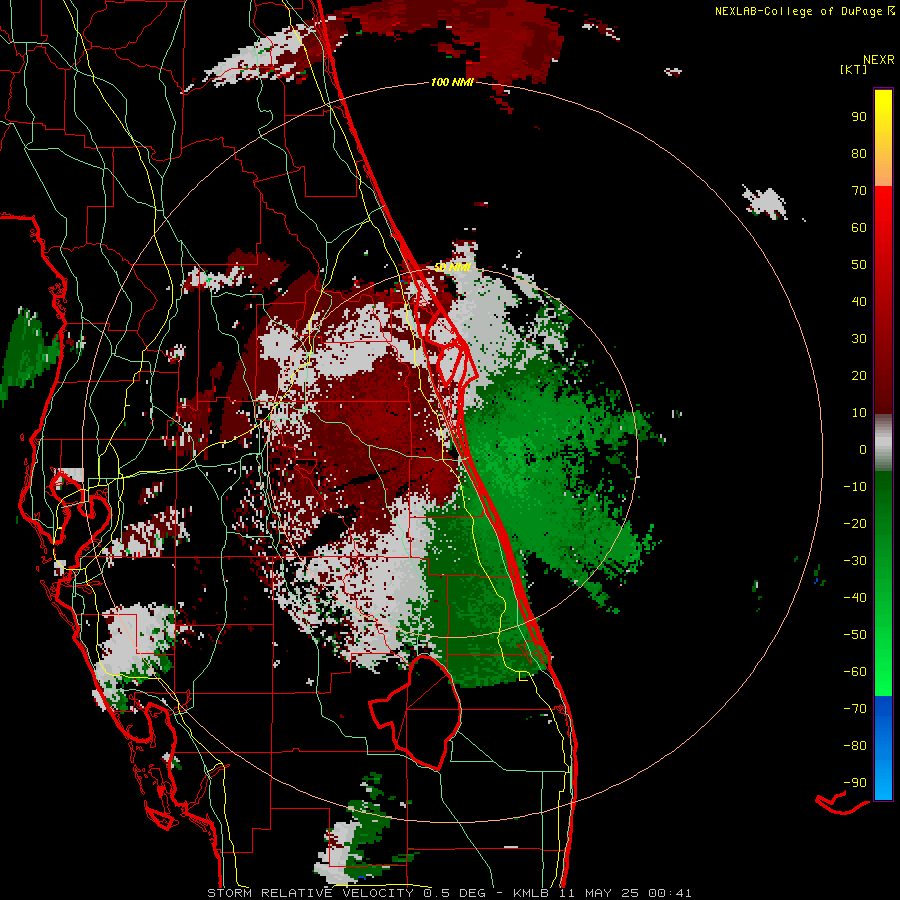Screen dimensions: 900x900
Task: Click the 40 value on the velocity scale
Action: 859,302
